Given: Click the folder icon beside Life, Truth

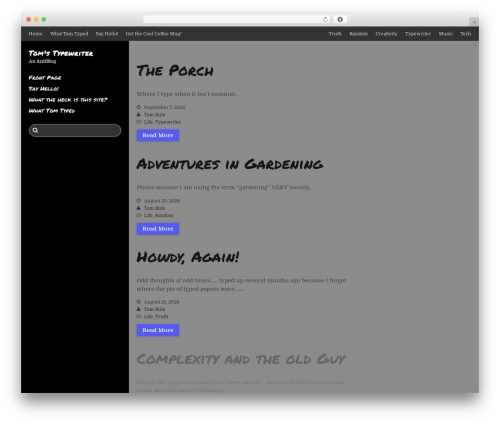Looking at the screenshot, I should 139,316.
